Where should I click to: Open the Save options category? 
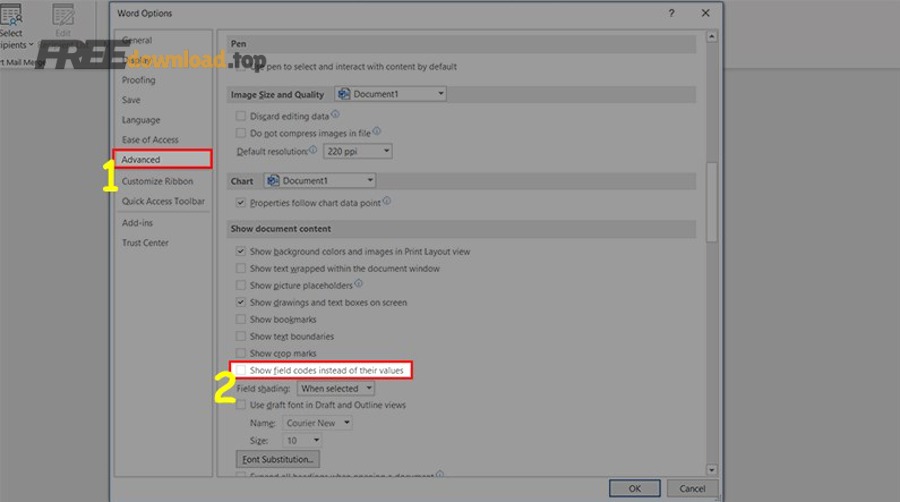click(131, 100)
